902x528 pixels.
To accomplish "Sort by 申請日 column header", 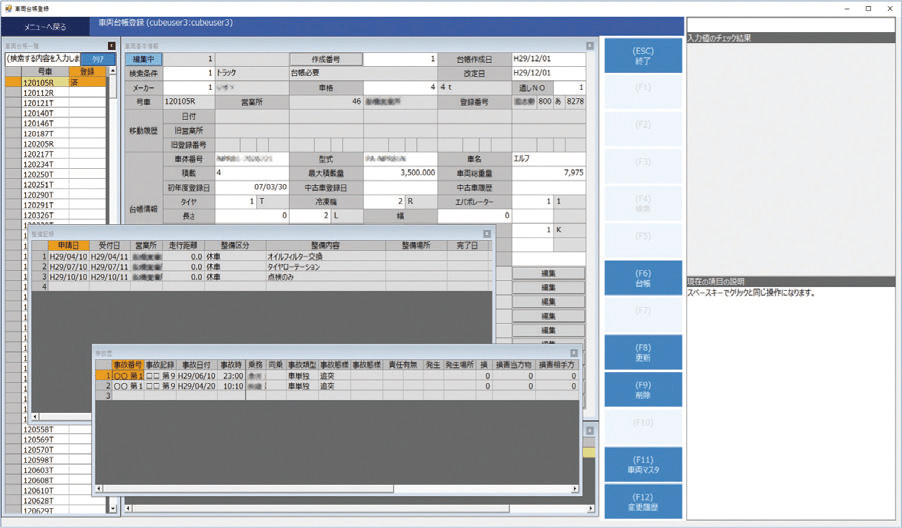I will 68,245.
